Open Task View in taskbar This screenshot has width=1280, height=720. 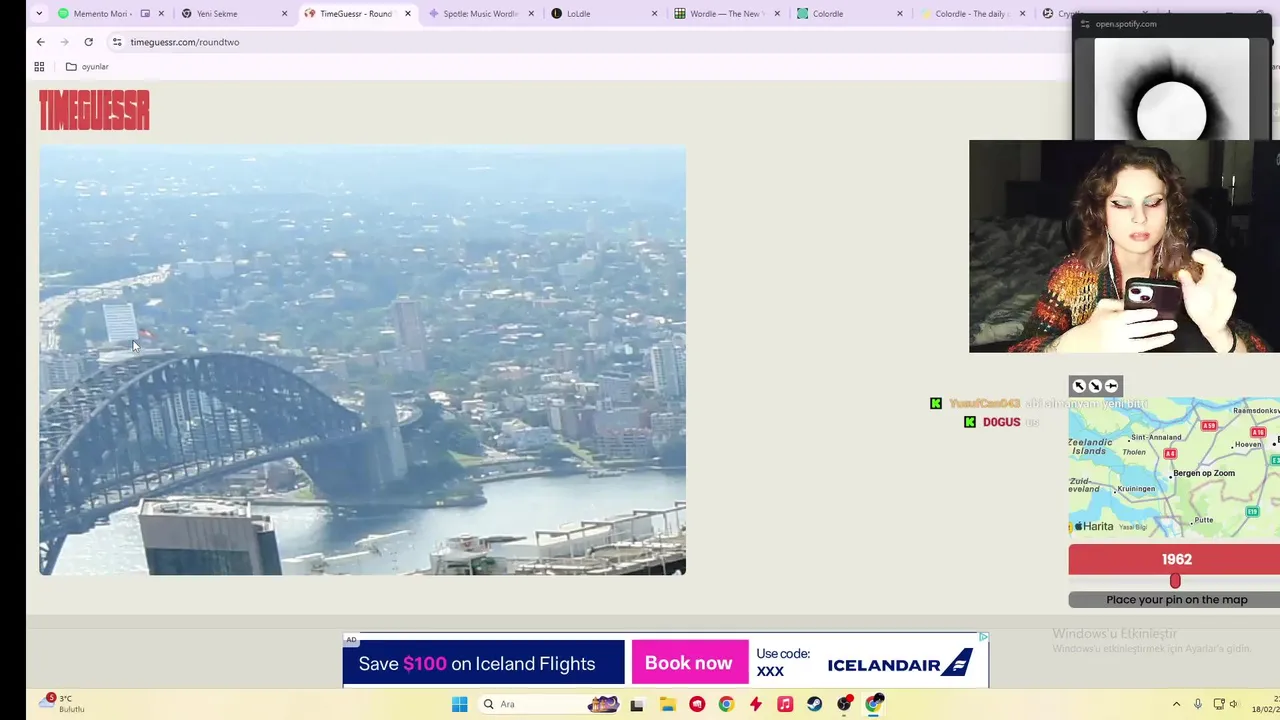tap(637, 704)
